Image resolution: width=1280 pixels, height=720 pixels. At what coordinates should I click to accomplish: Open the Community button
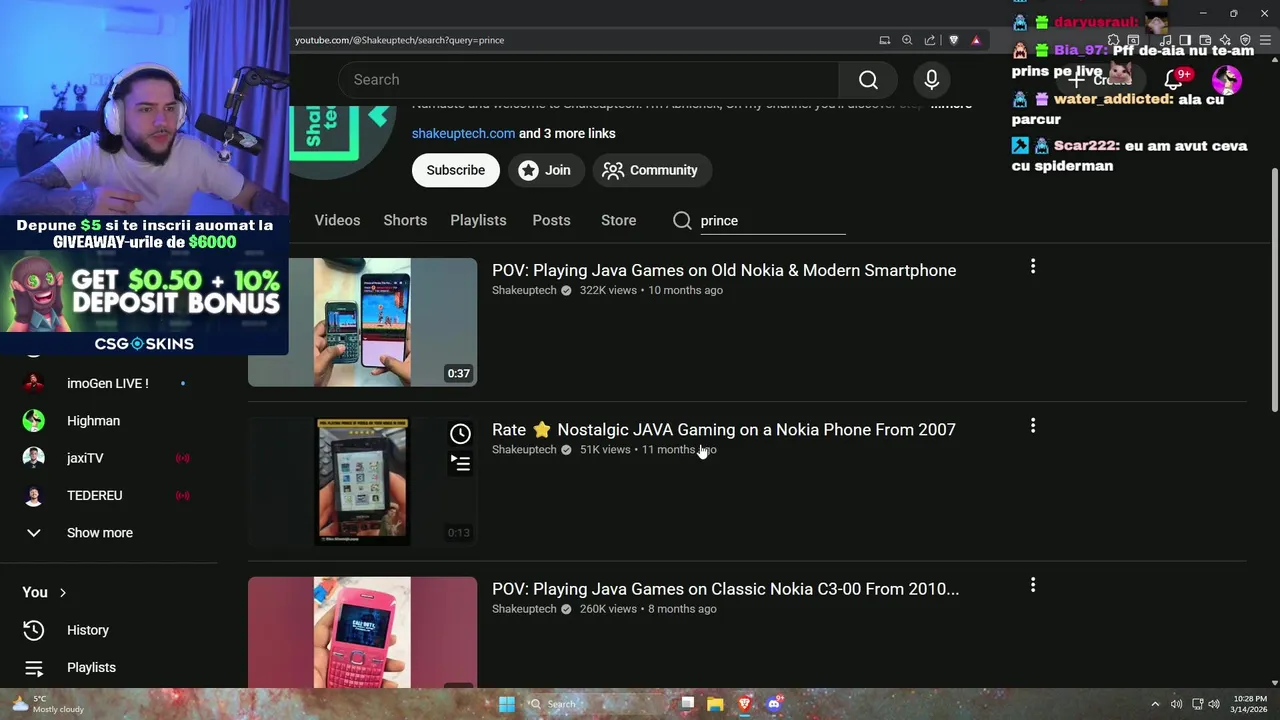pos(651,170)
